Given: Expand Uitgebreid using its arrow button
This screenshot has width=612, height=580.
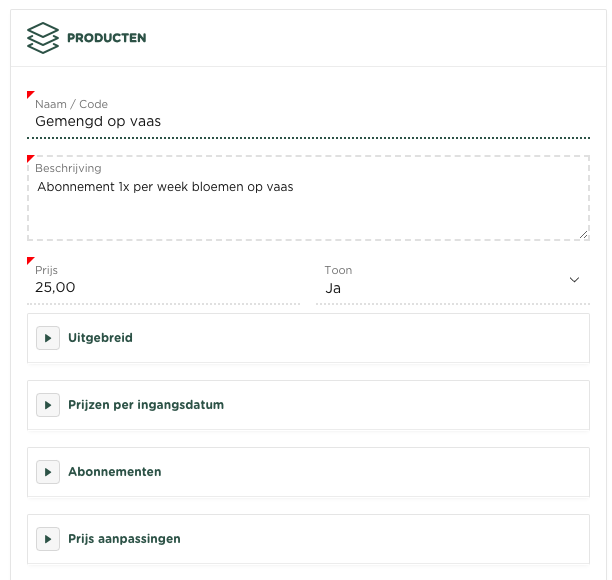Looking at the screenshot, I should tap(47, 338).
